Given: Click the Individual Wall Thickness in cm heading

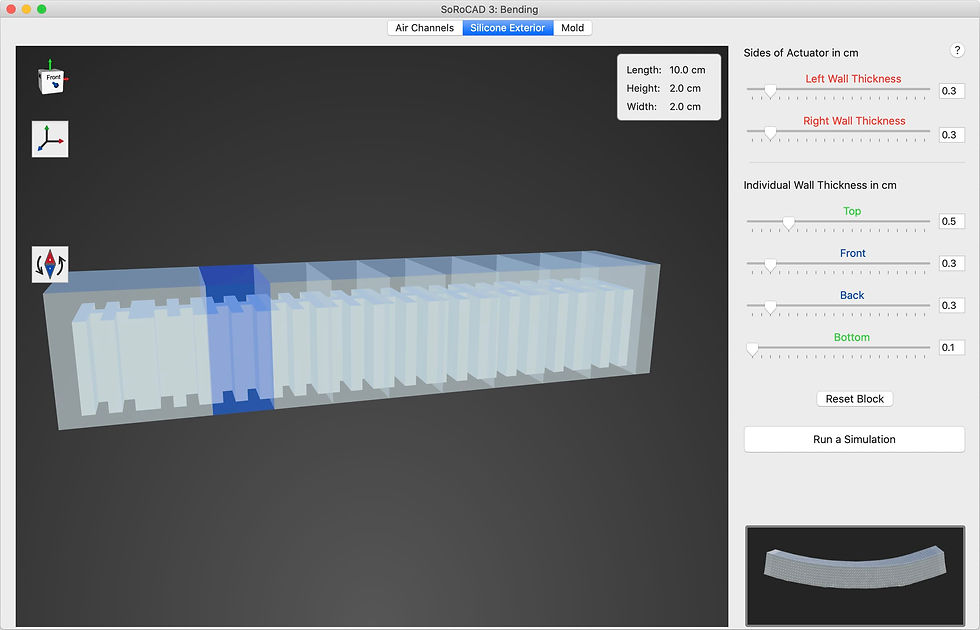Looking at the screenshot, I should coord(819,185).
